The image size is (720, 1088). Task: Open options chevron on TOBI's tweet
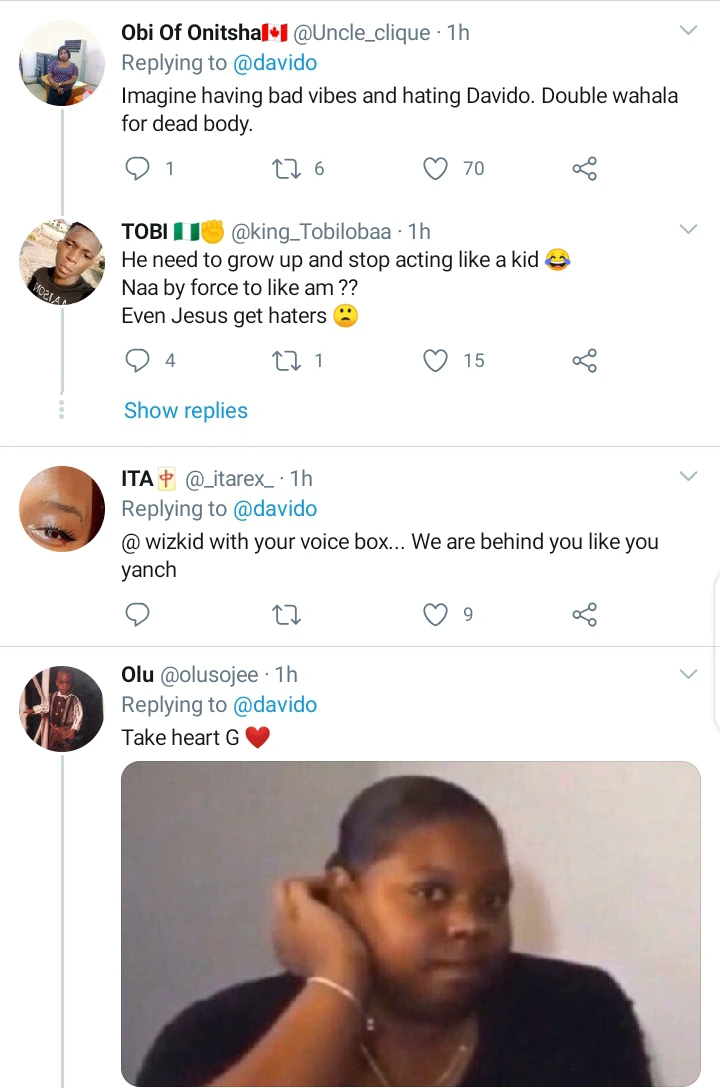688,230
